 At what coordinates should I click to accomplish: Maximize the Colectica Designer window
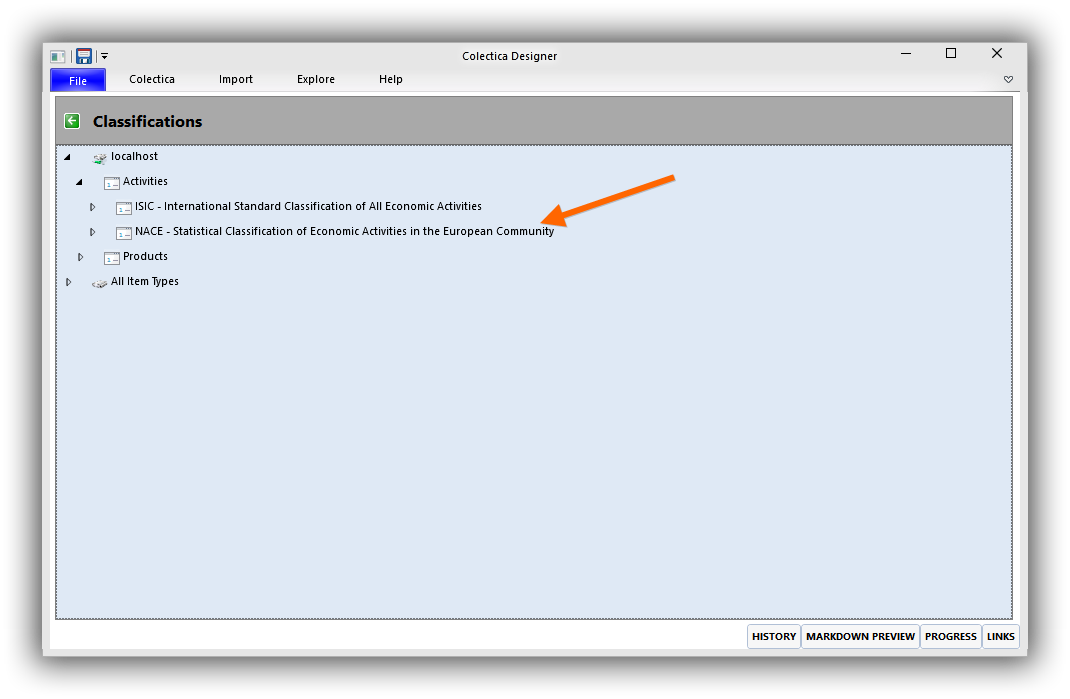click(x=951, y=53)
